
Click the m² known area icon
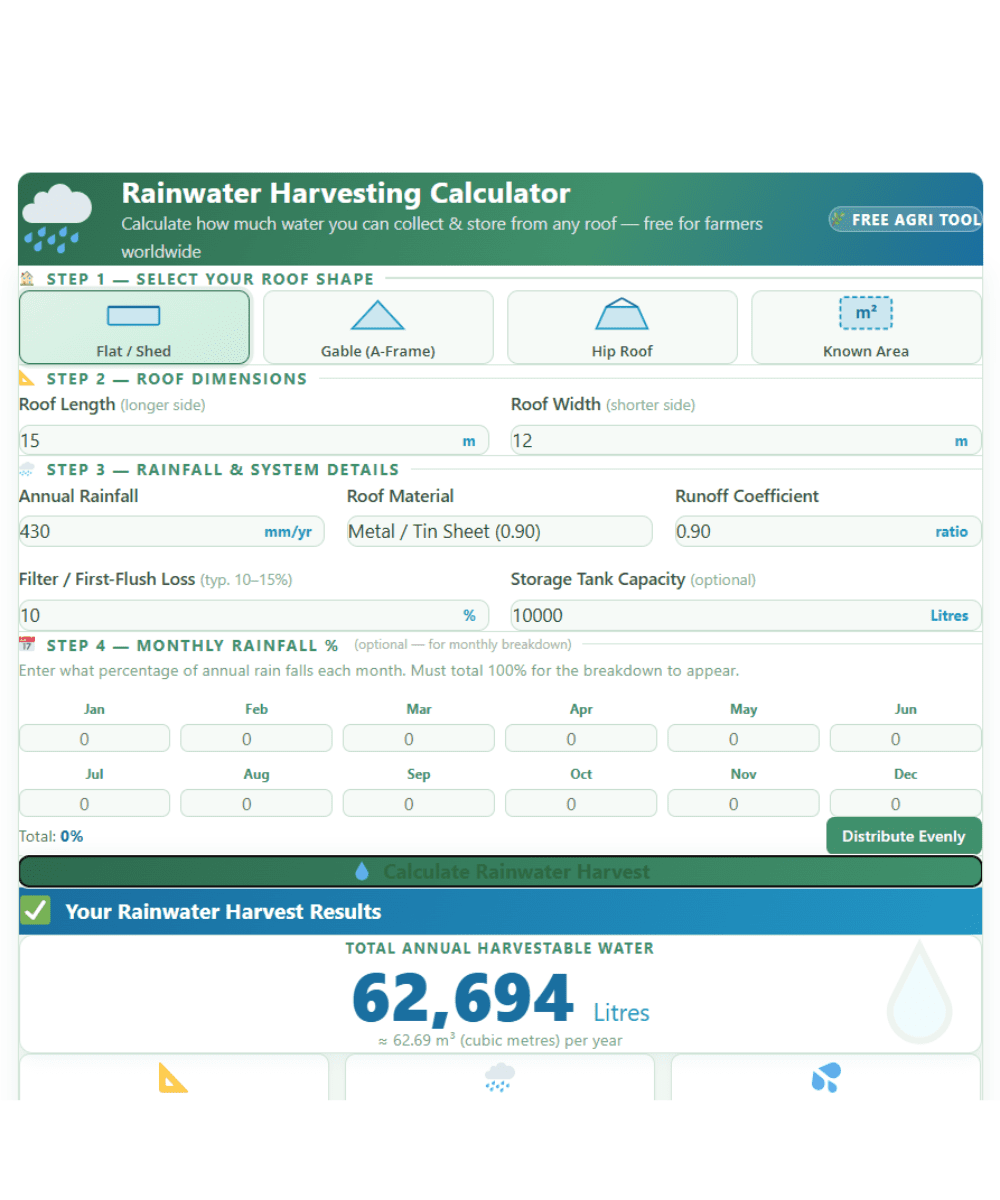[x=866, y=313]
